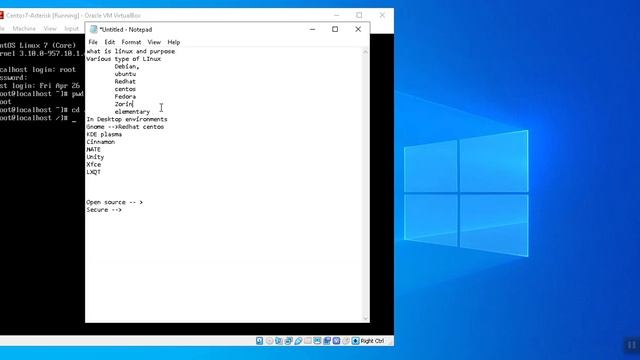Click the shared folders indicator in VirtualBox status bar

pyautogui.click(x=308, y=341)
